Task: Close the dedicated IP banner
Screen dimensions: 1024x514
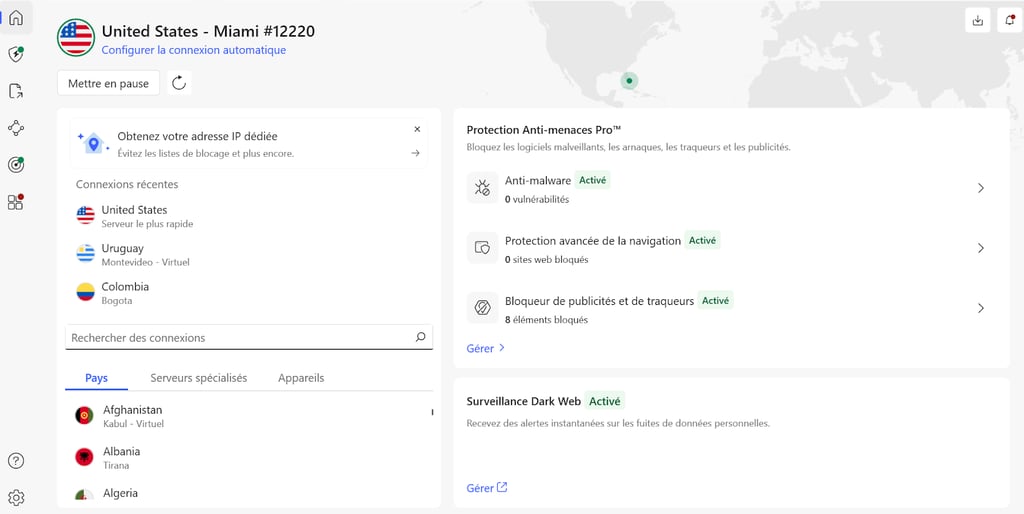Action: pyautogui.click(x=417, y=129)
